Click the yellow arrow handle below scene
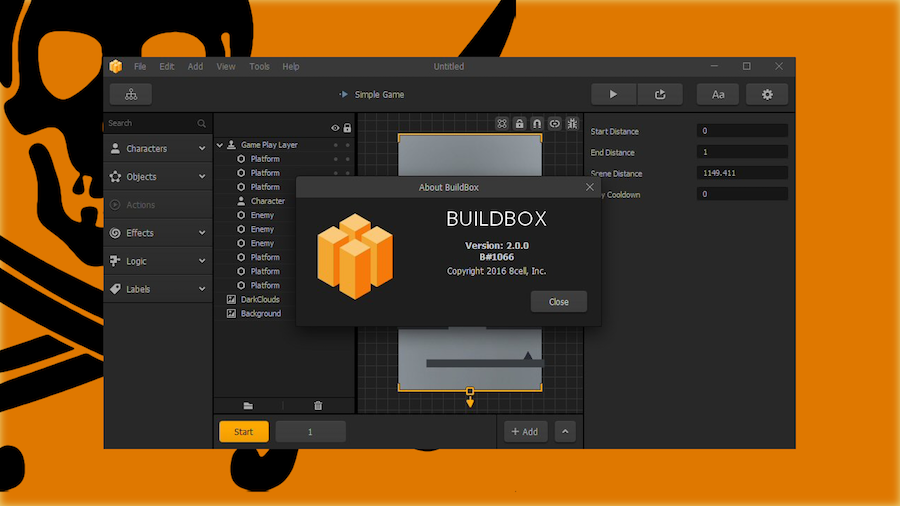The image size is (900, 506). tap(470, 403)
